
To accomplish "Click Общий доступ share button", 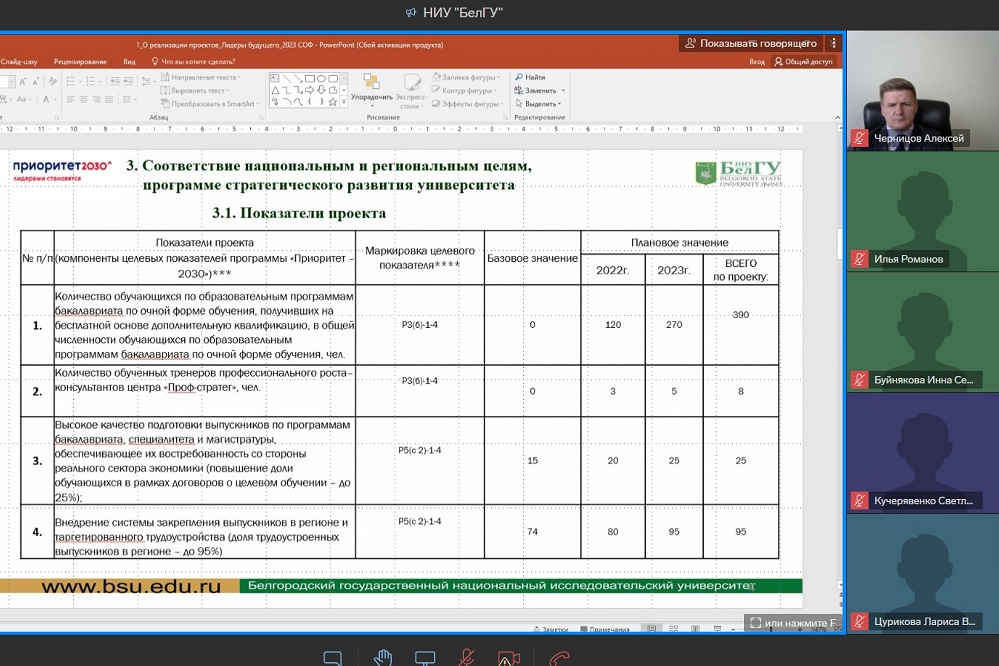I will [x=803, y=62].
